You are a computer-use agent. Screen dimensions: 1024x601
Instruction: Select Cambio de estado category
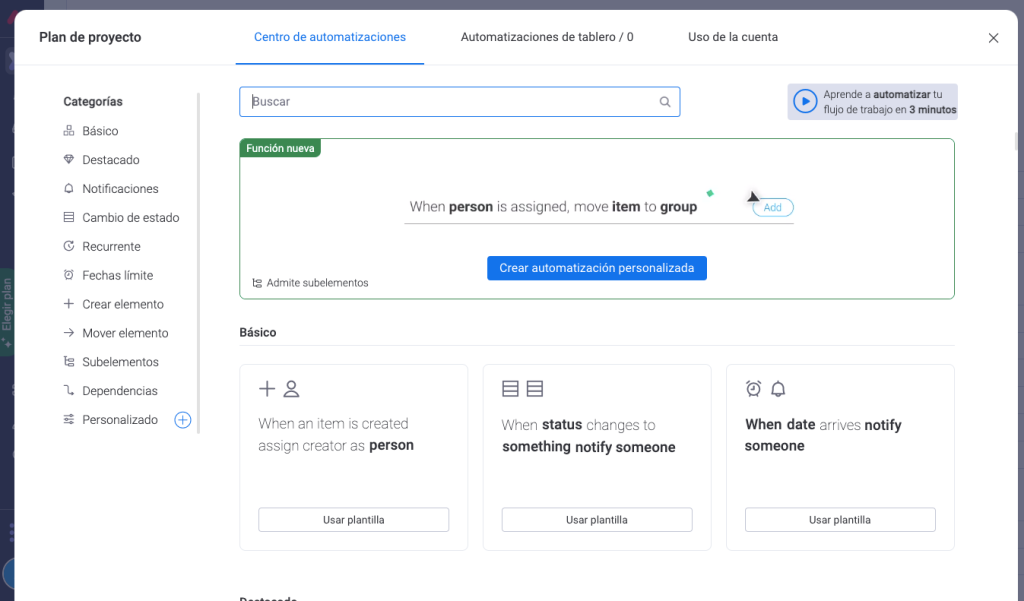(x=130, y=218)
